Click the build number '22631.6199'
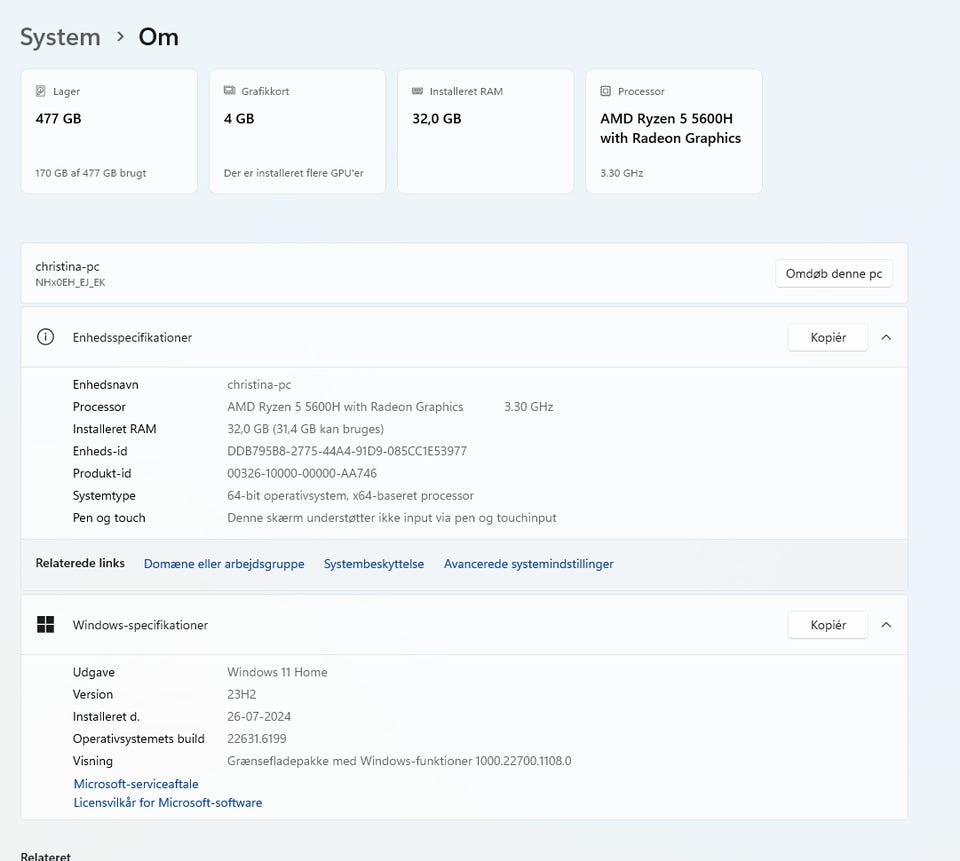The width and height of the screenshot is (960, 861). pos(257,739)
